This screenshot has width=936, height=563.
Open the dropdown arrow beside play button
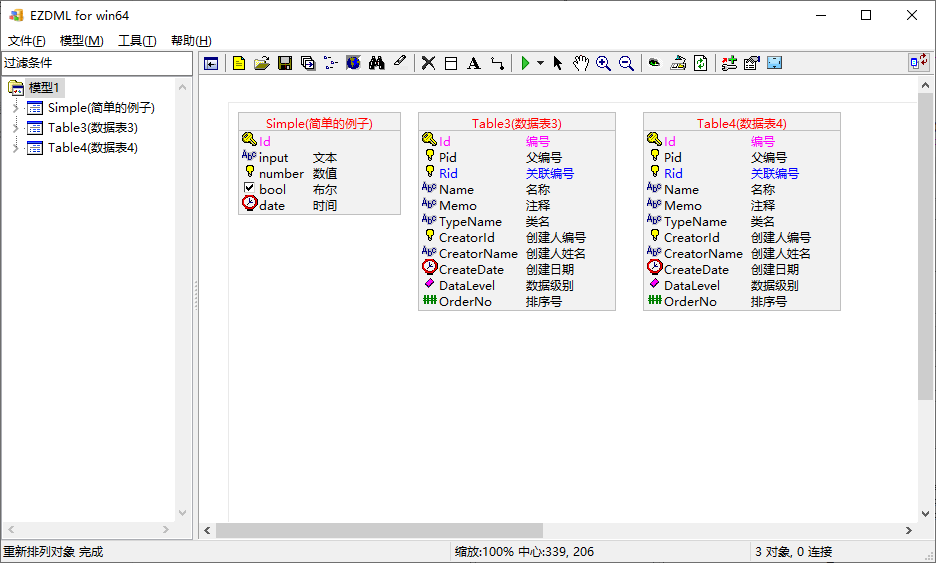click(x=540, y=63)
